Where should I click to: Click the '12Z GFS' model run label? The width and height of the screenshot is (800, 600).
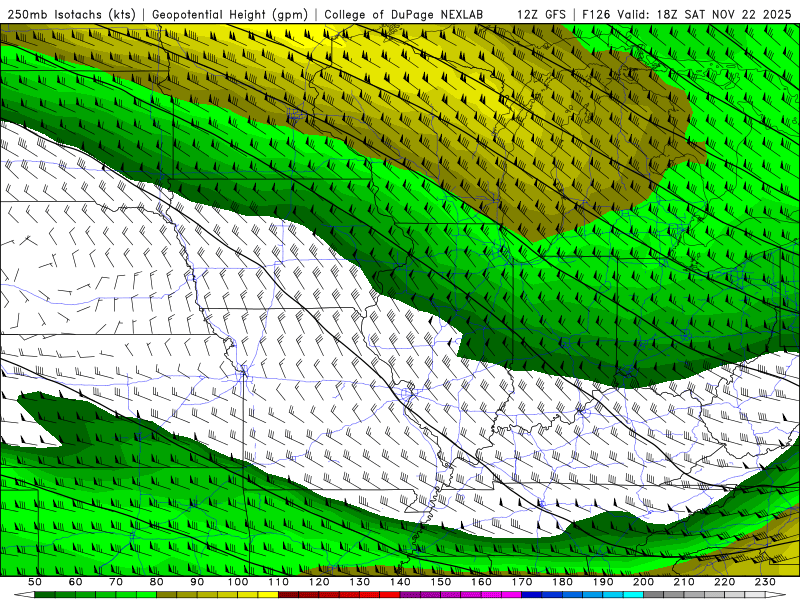pos(541,14)
